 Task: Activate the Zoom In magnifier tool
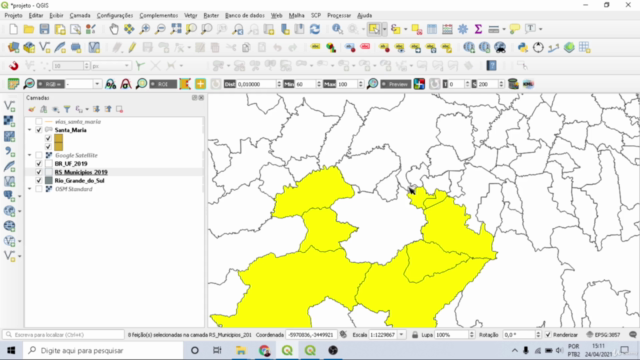pos(145,29)
